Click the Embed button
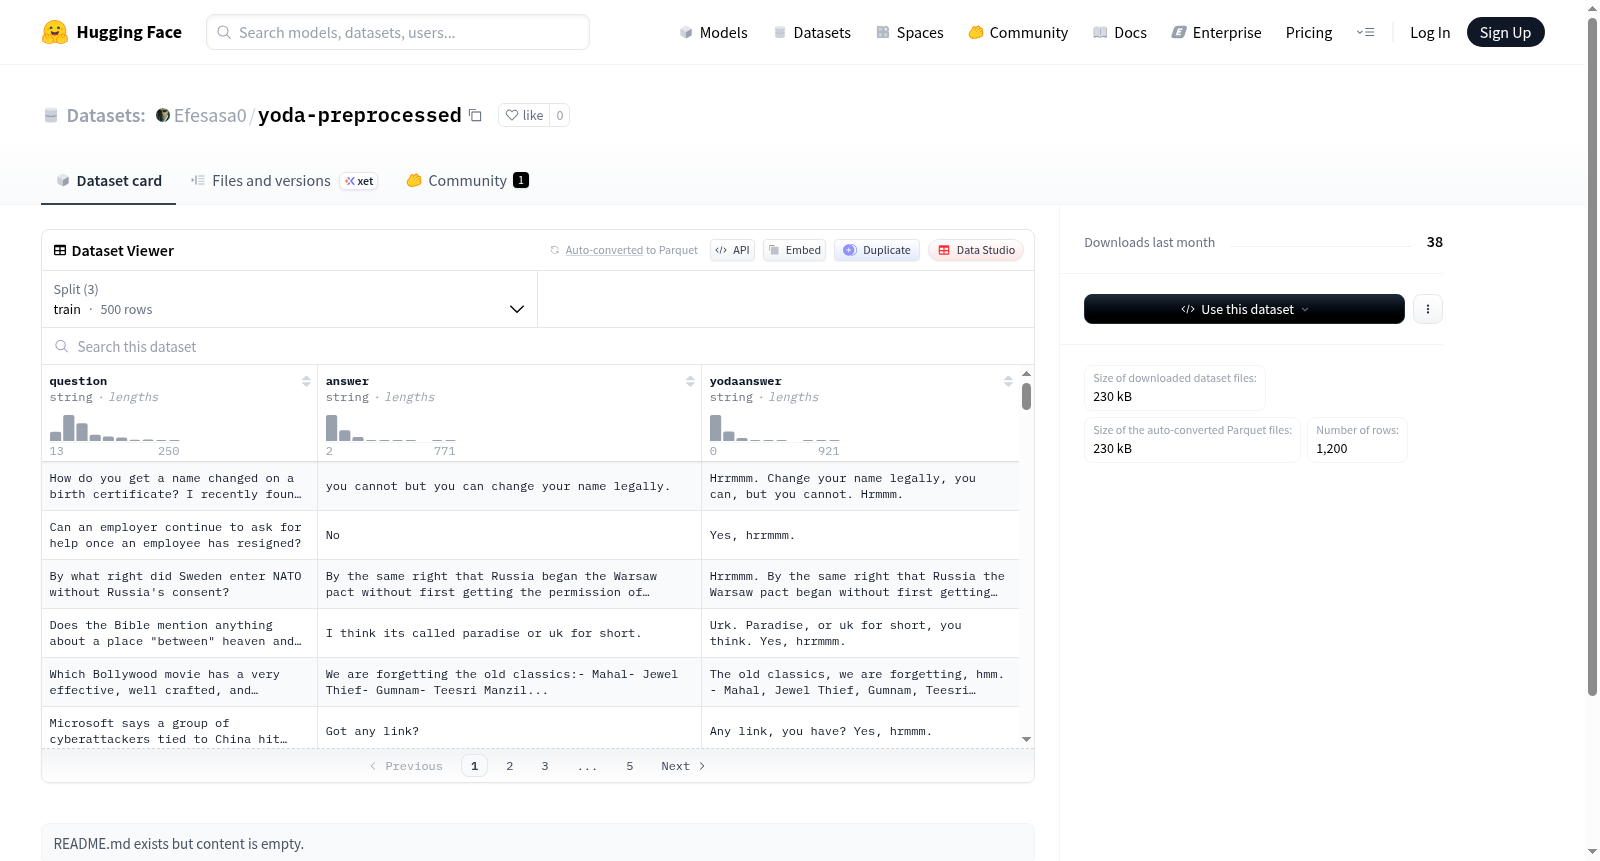This screenshot has width=1600, height=861. 794,250
